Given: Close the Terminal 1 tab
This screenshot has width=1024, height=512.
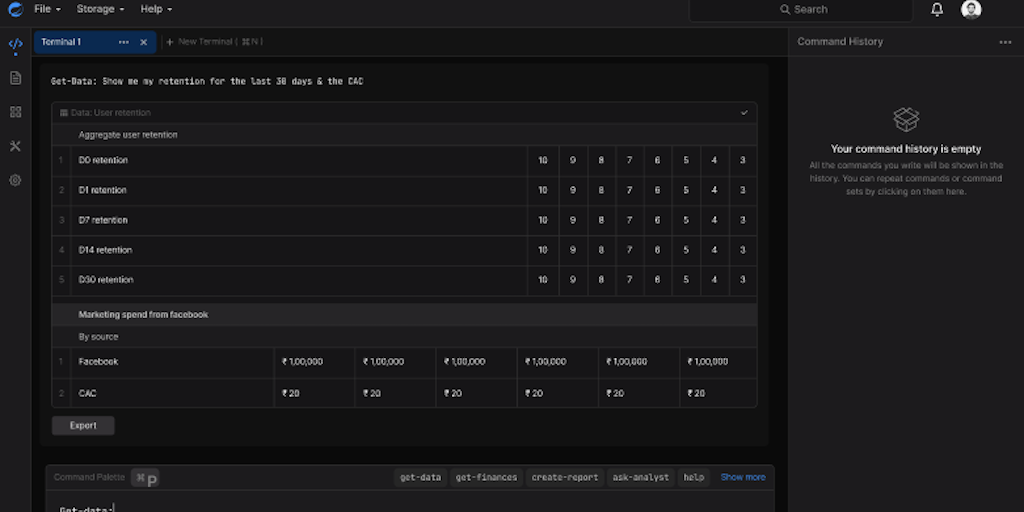Looking at the screenshot, I should click(x=143, y=42).
